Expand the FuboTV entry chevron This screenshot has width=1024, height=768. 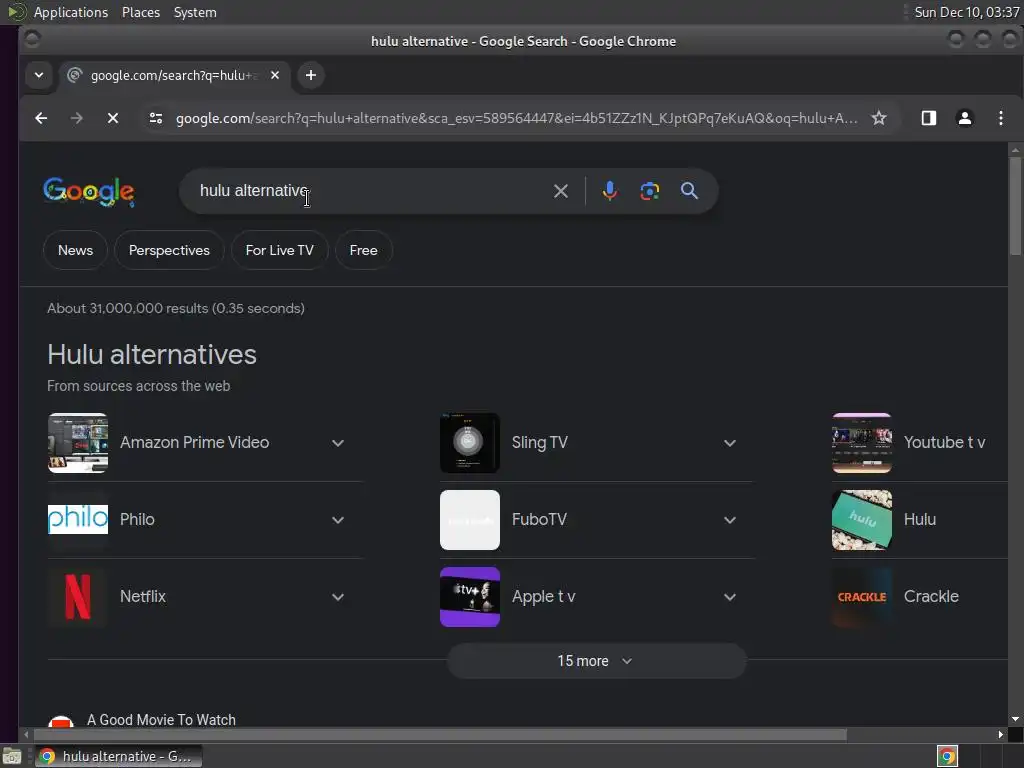tap(729, 520)
